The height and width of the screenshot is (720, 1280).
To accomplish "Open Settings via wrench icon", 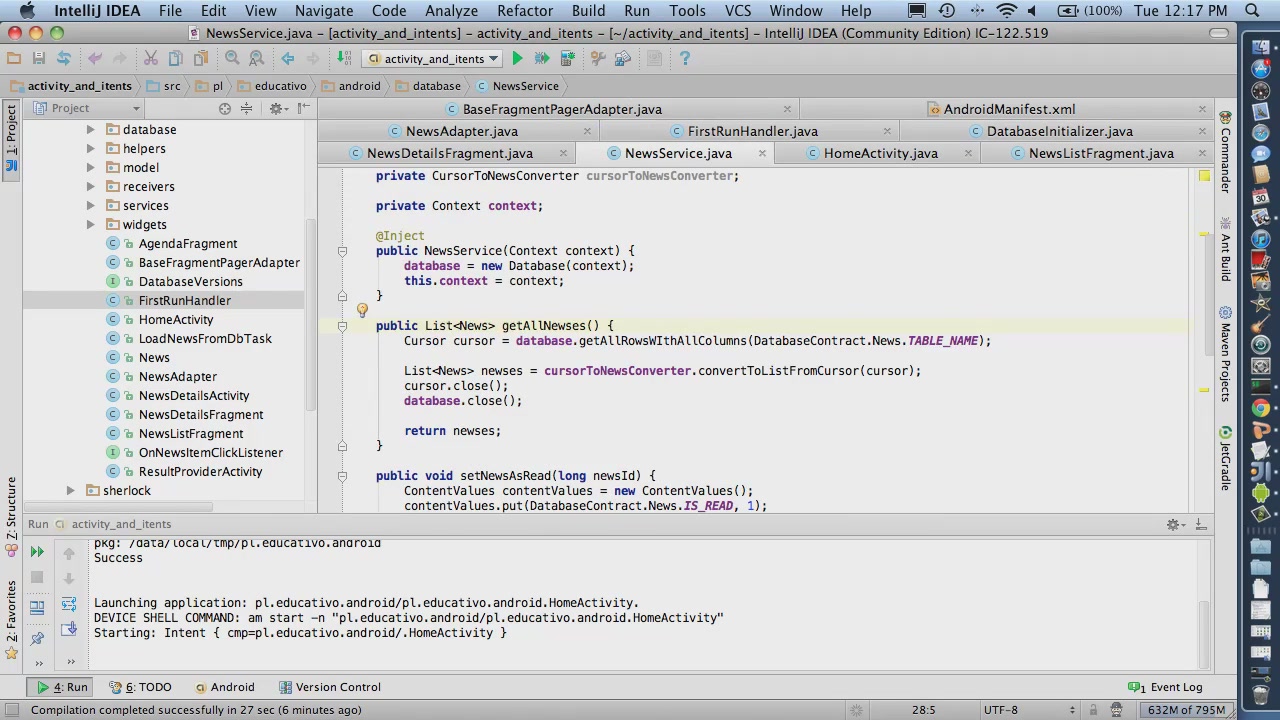I will click(598, 59).
